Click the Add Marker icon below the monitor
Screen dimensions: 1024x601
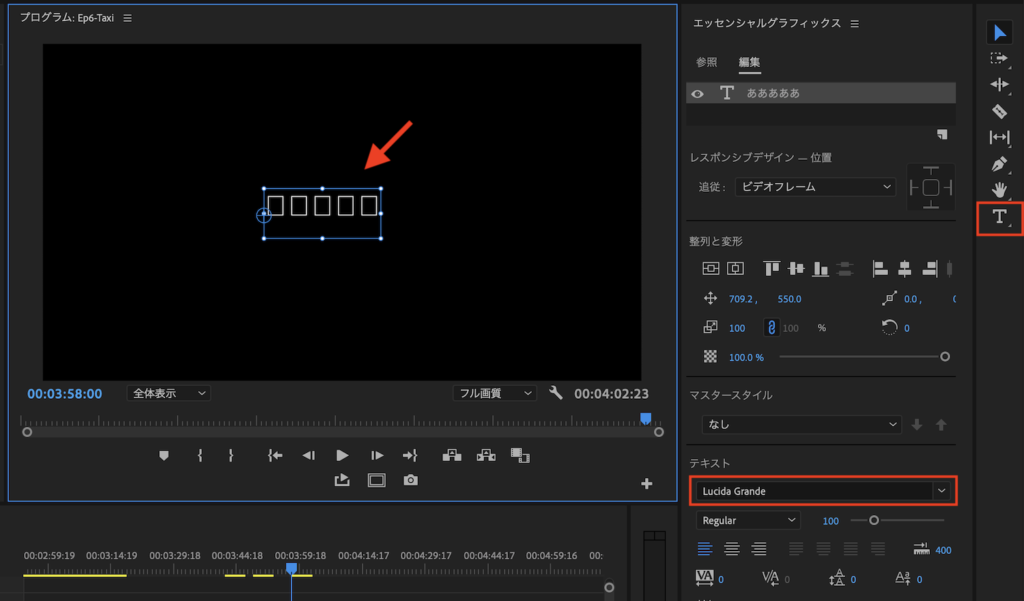coord(164,455)
